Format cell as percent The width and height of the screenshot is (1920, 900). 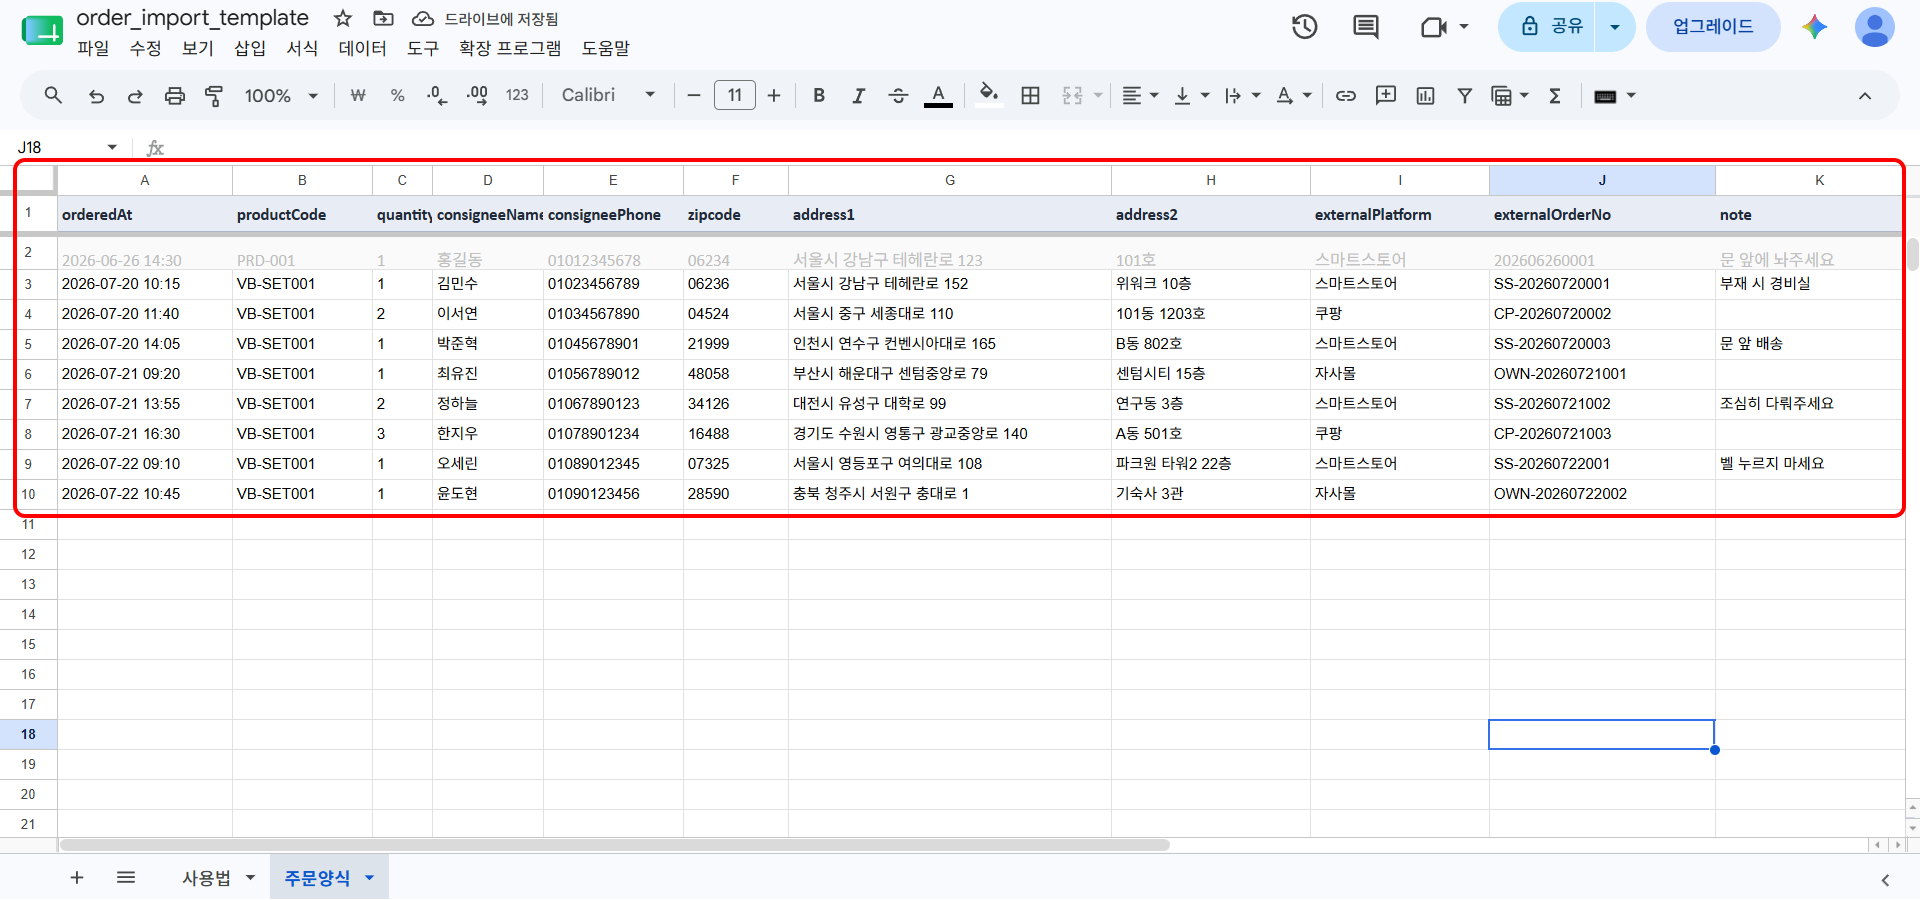click(x=397, y=96)
